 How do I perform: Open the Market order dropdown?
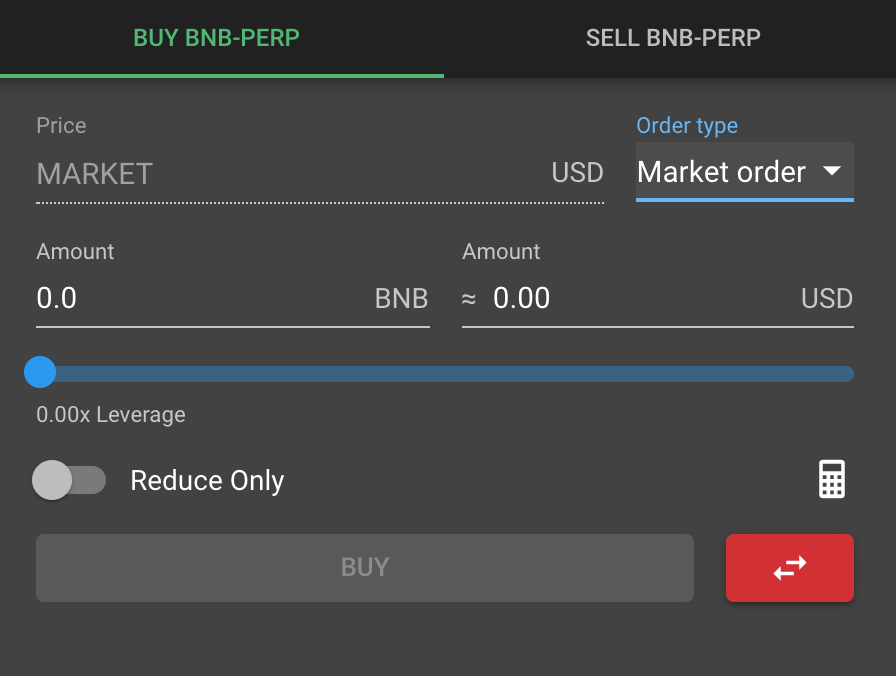[745, 172]
